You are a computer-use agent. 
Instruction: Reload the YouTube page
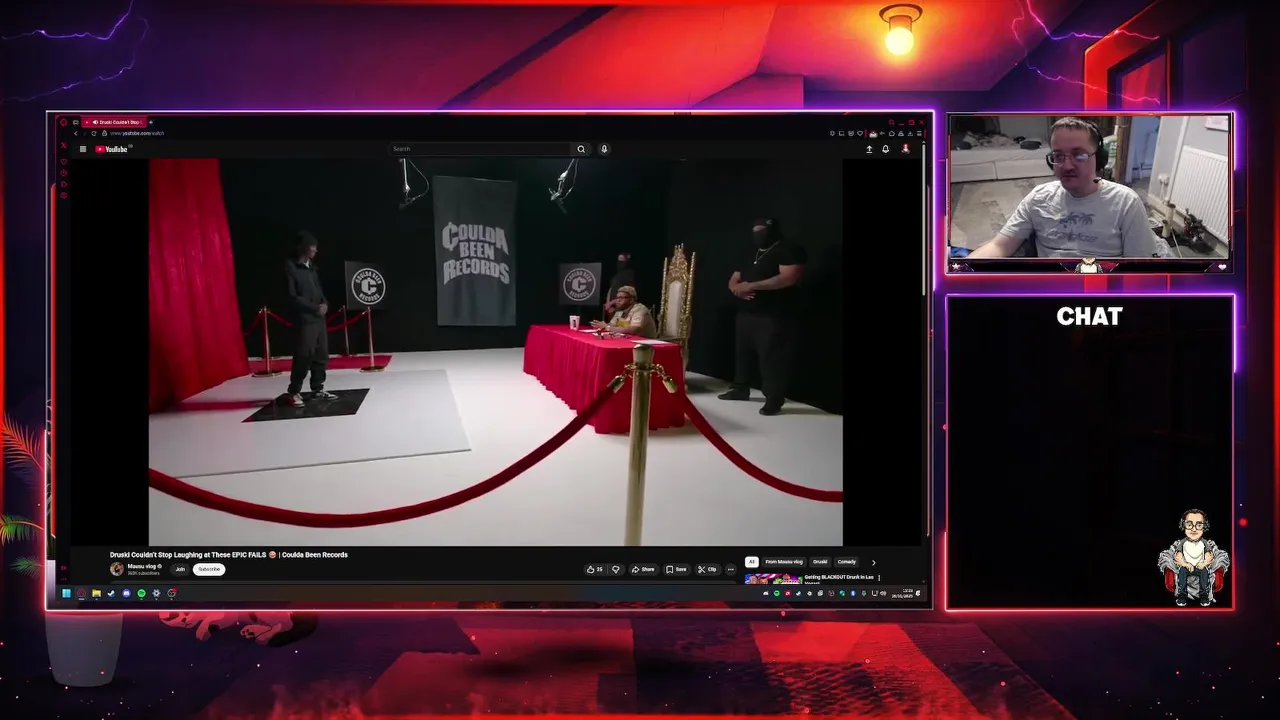click(94, 133)
